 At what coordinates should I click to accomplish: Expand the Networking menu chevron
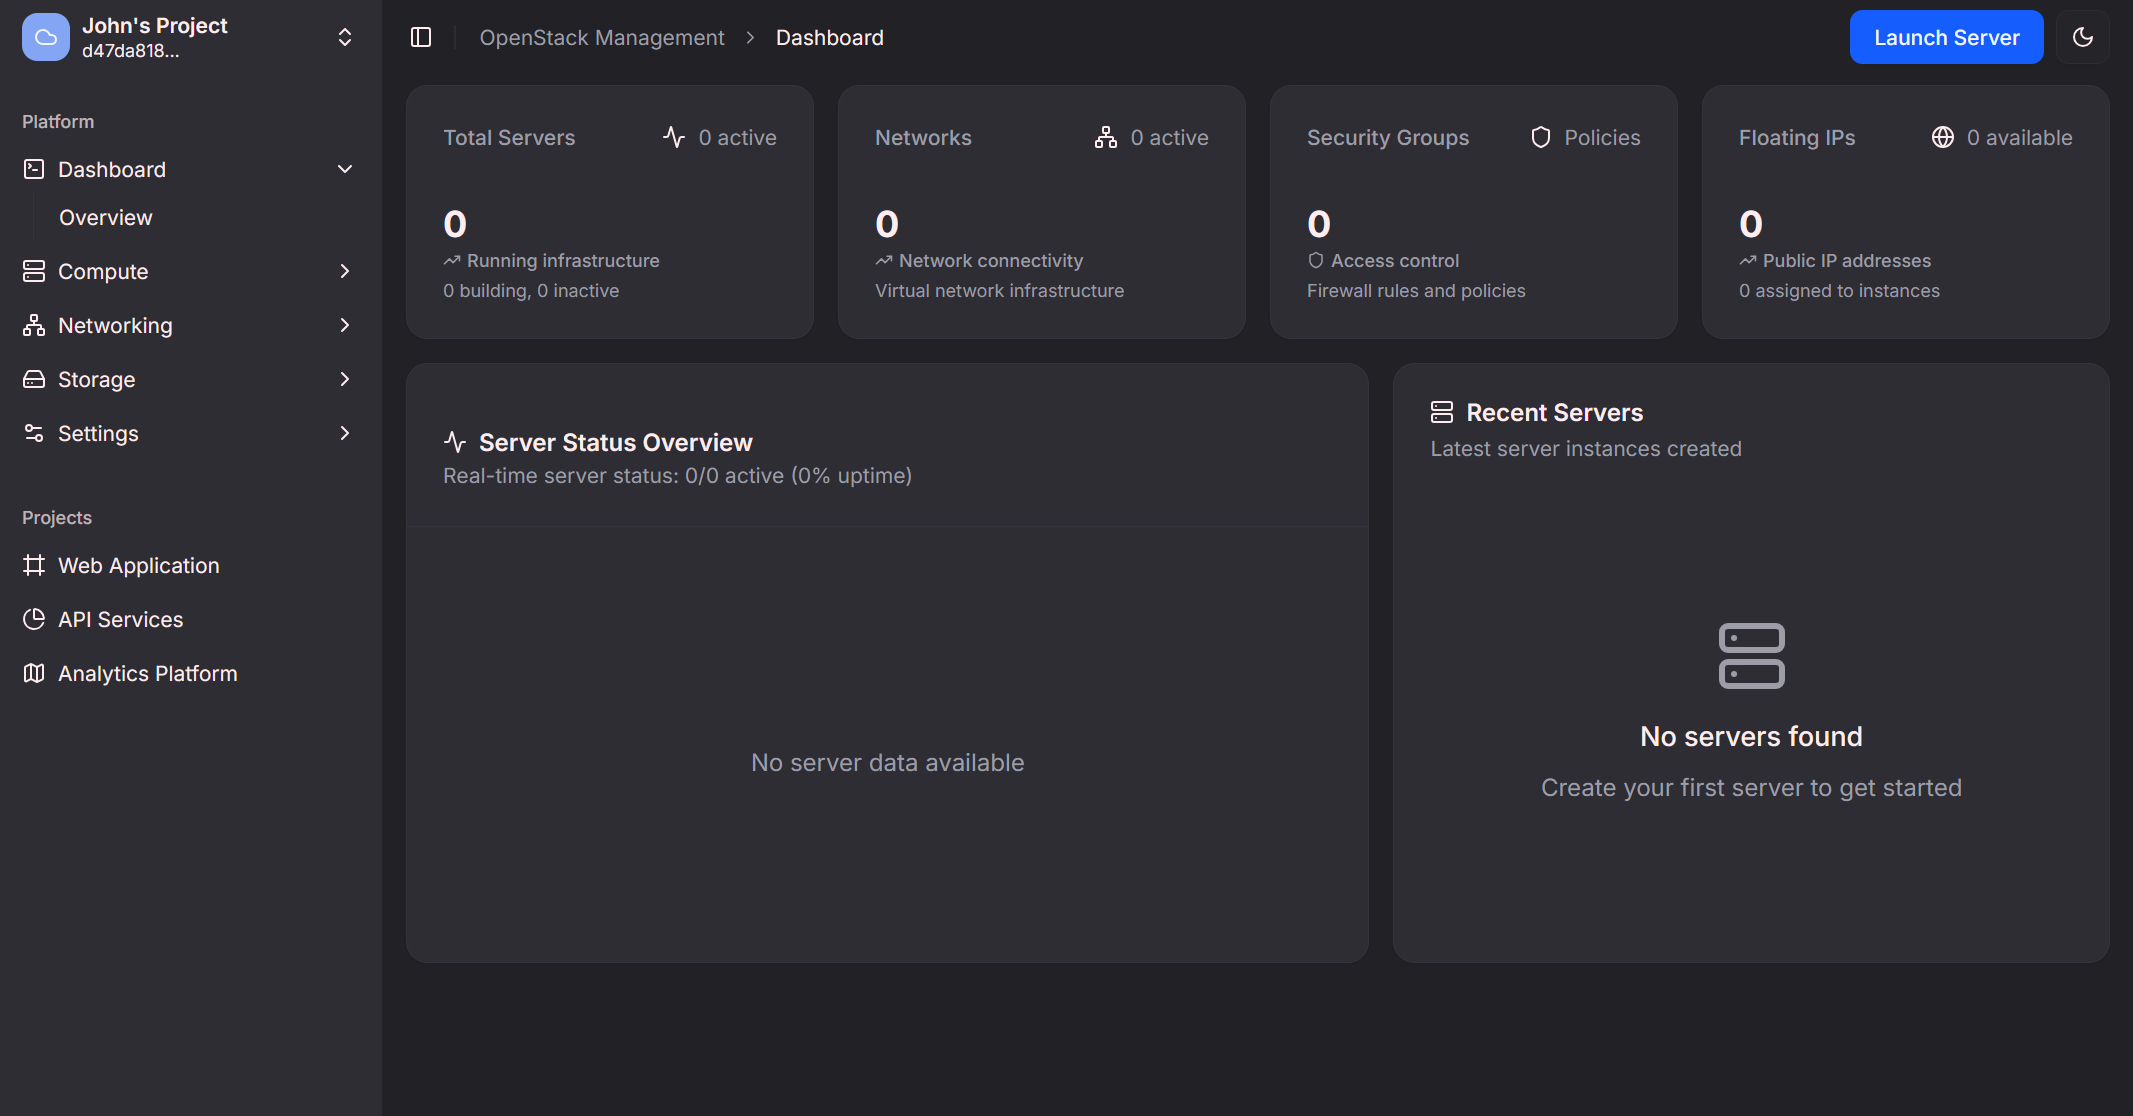[x=345, y=325]
